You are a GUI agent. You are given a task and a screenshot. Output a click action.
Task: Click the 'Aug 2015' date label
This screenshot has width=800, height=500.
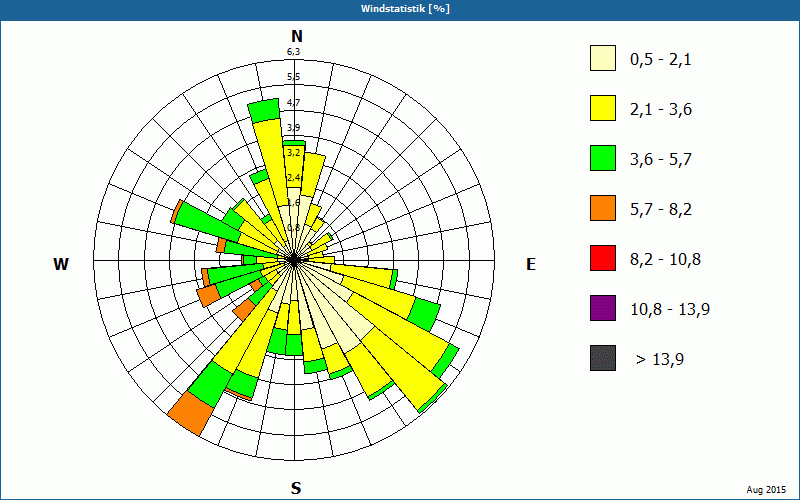coord(766,490)
